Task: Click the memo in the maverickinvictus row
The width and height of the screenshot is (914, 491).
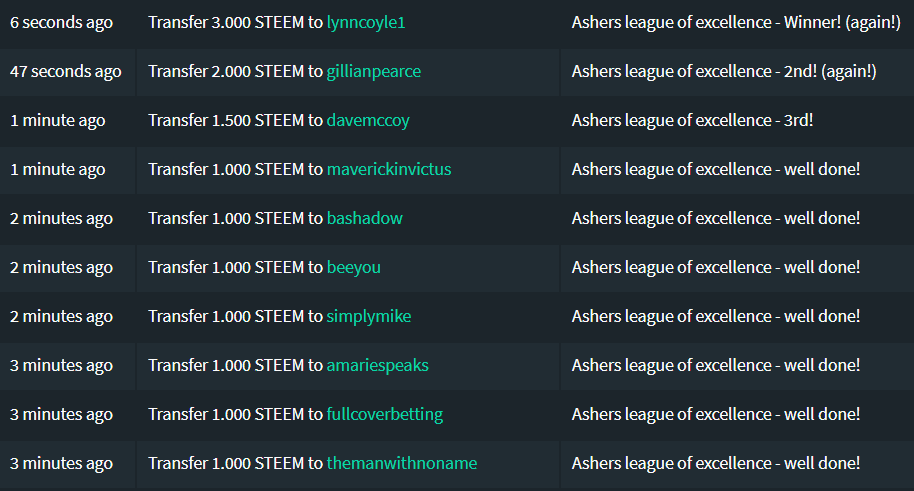Action: [x=716, y=170]
